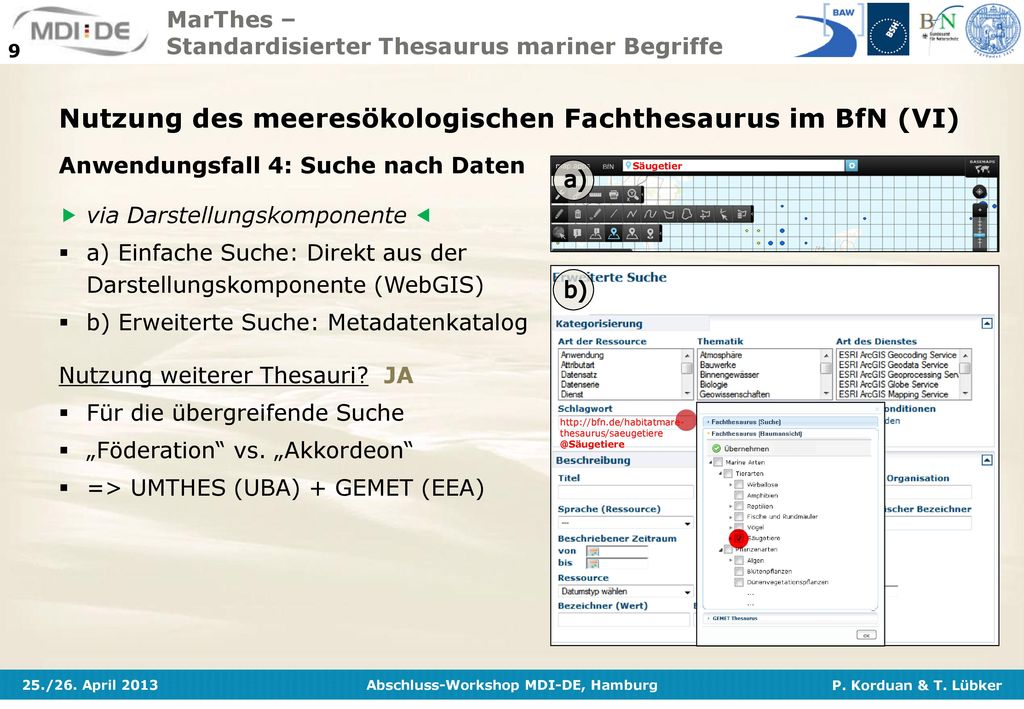Collapse the Tierarten tree node
Viewport: 1024px width, 709px height.
point(721,473)
